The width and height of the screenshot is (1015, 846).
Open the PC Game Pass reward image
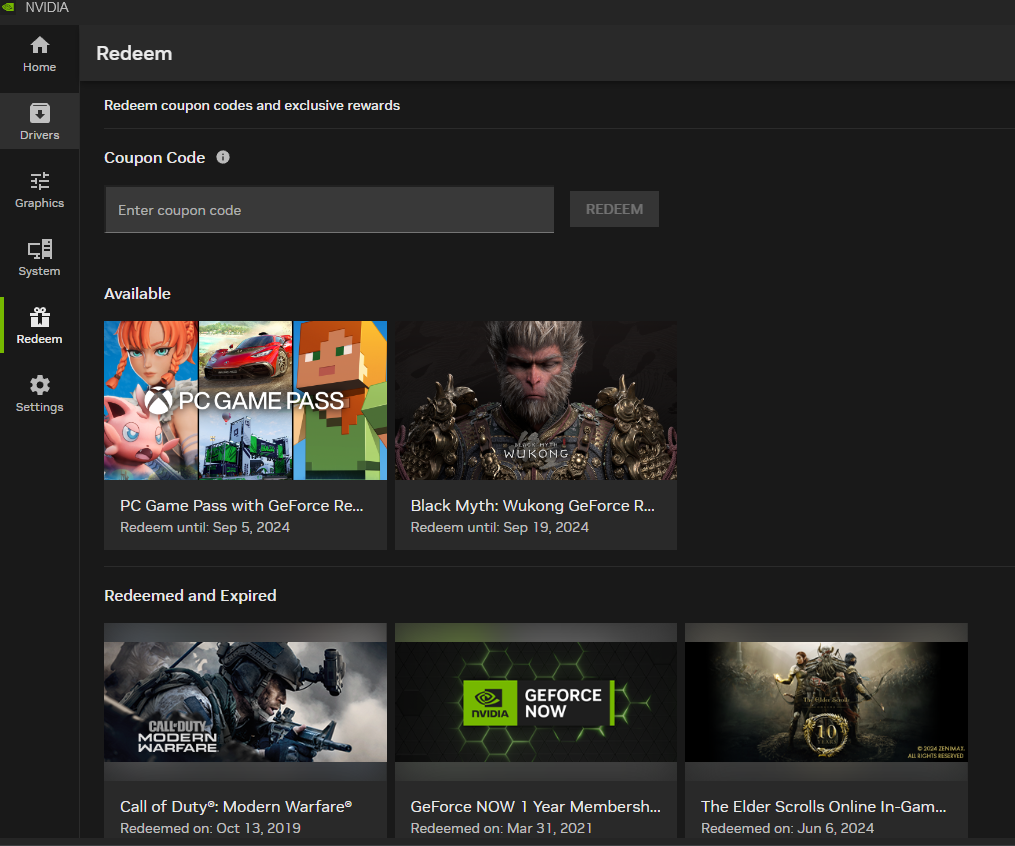[x=245, y=401]
